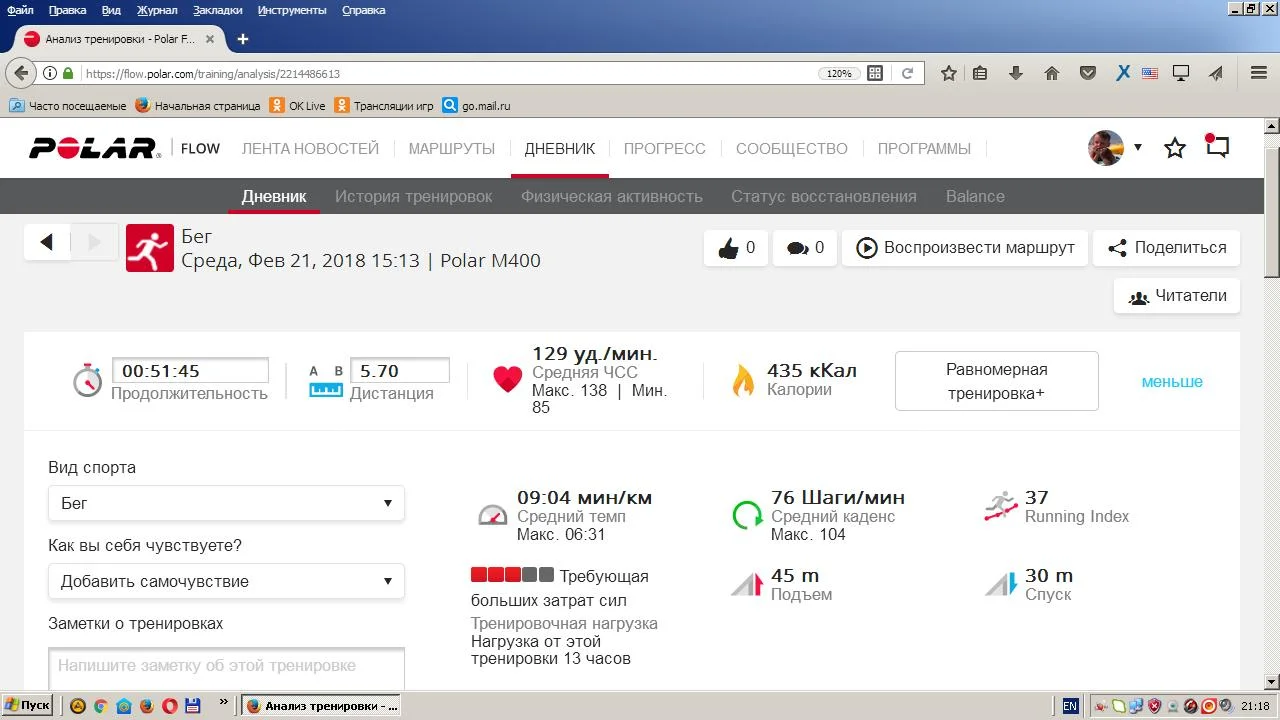This screenshot has width=1280, height=720.
Task: Switch to the ПРОГРЕСС menu item
Action: tap(664, 149)
